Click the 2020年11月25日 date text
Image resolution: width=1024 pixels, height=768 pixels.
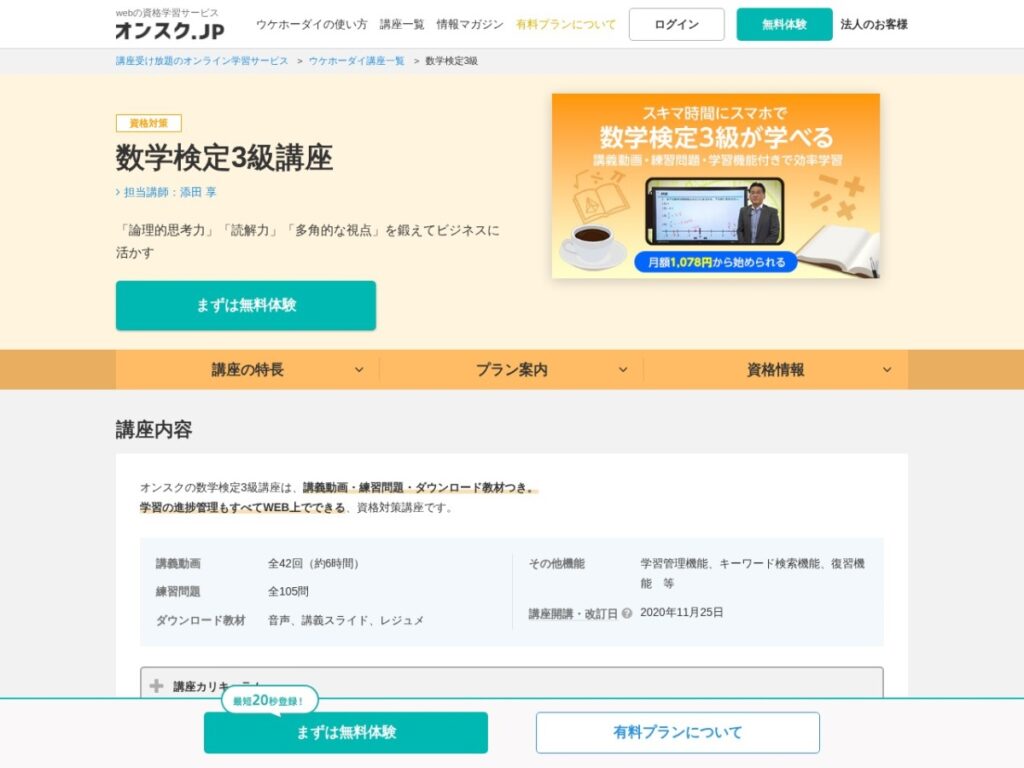point(681,613)
